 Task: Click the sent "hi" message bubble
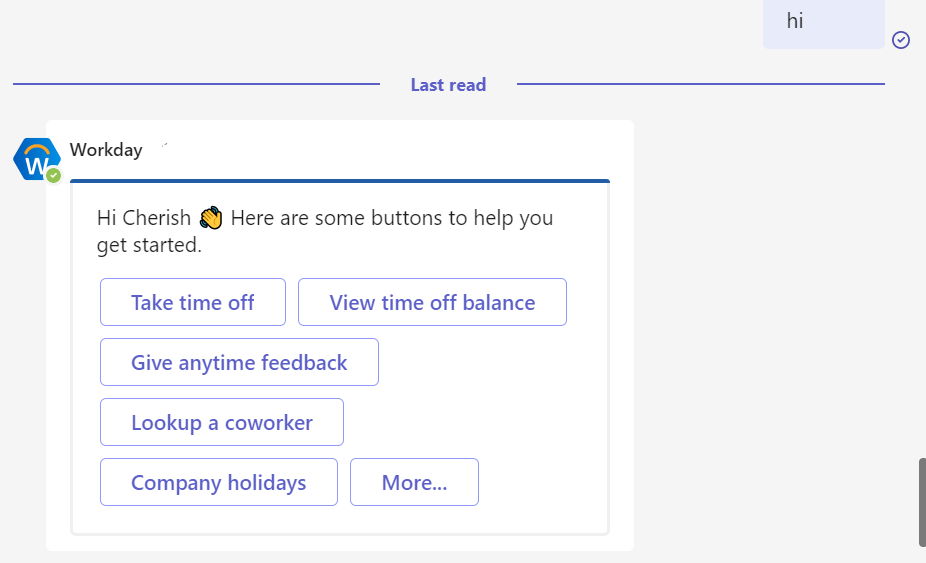click(823, 22)
